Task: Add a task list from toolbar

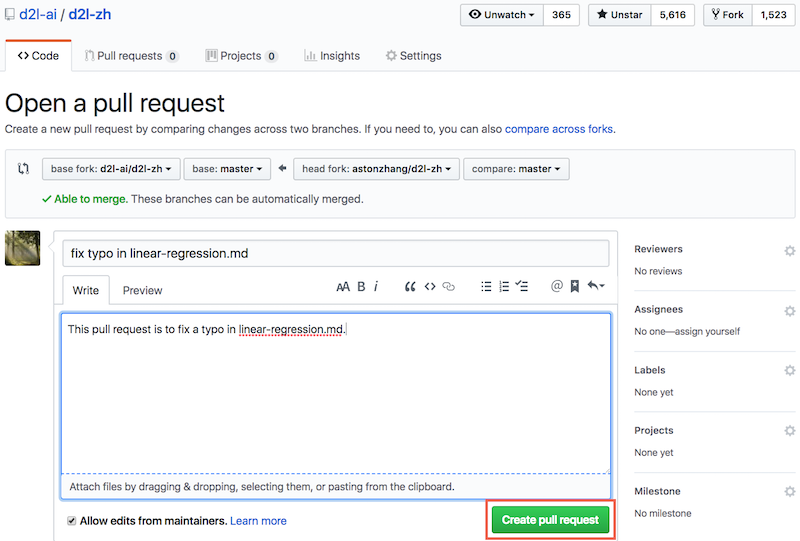Action: coord(521,287)
